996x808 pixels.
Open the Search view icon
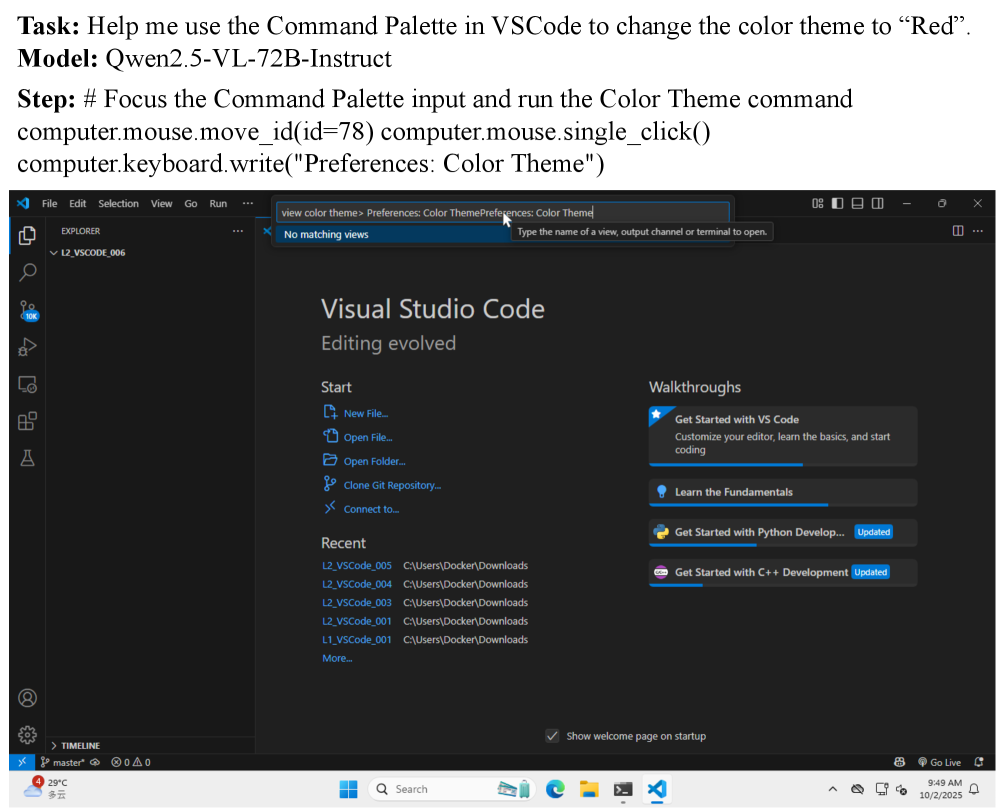tap(27, 273)
